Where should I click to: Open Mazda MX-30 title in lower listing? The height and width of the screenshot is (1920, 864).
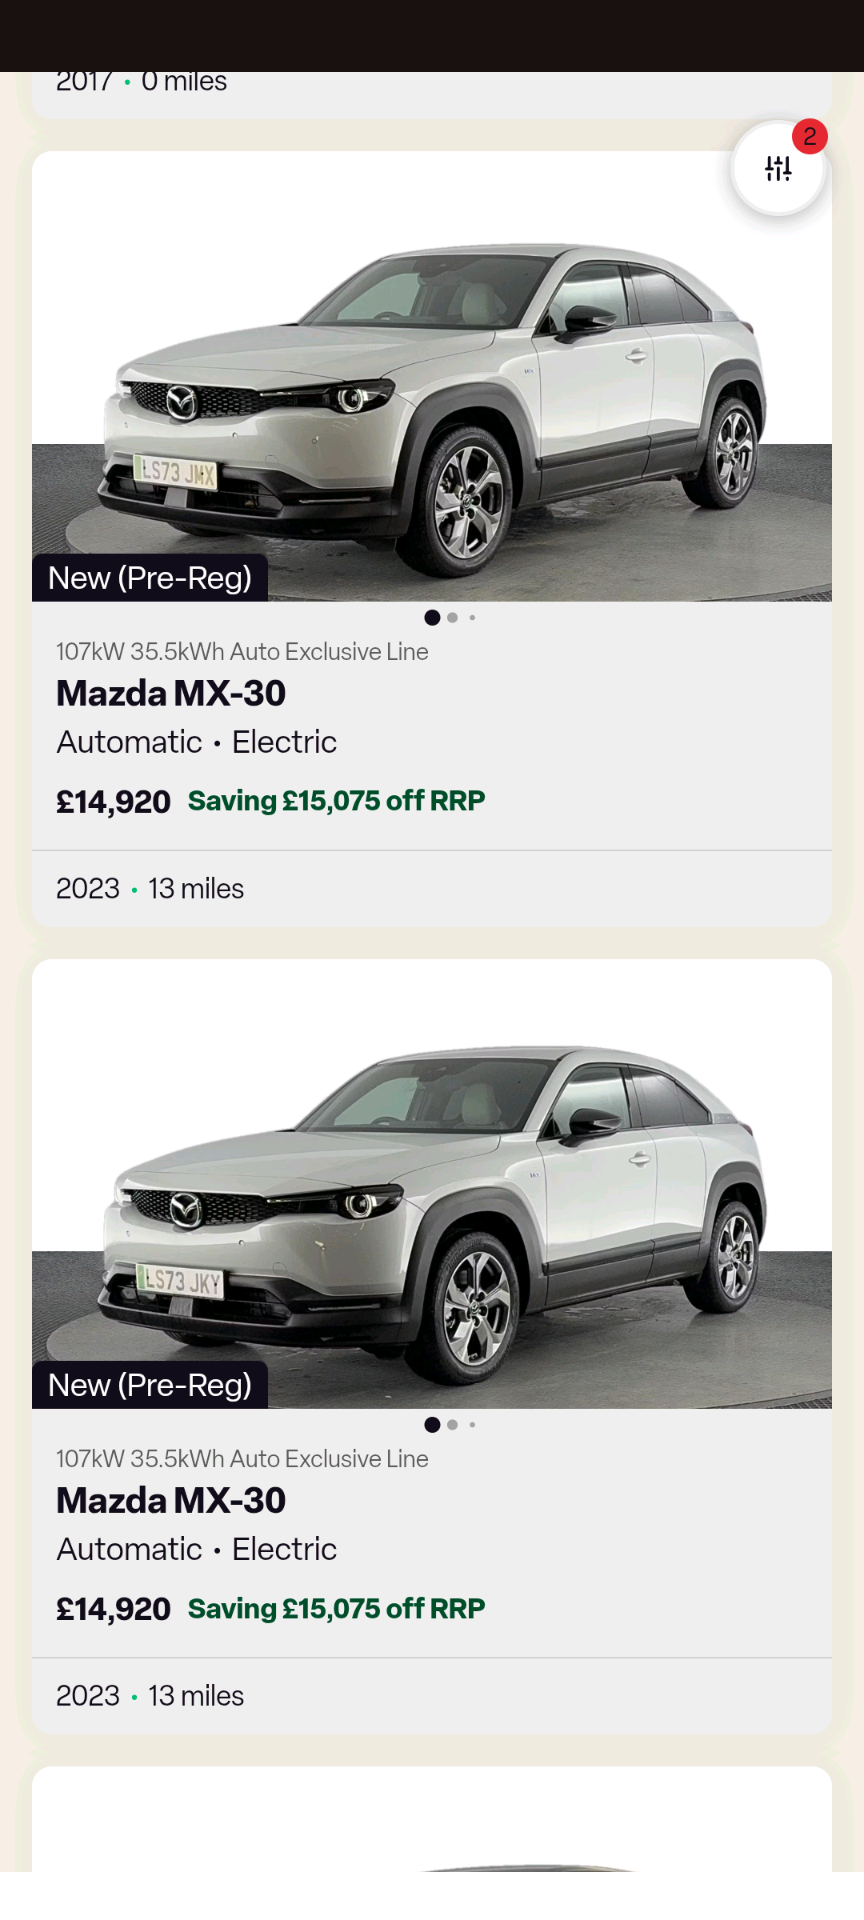click(171, 1500)
